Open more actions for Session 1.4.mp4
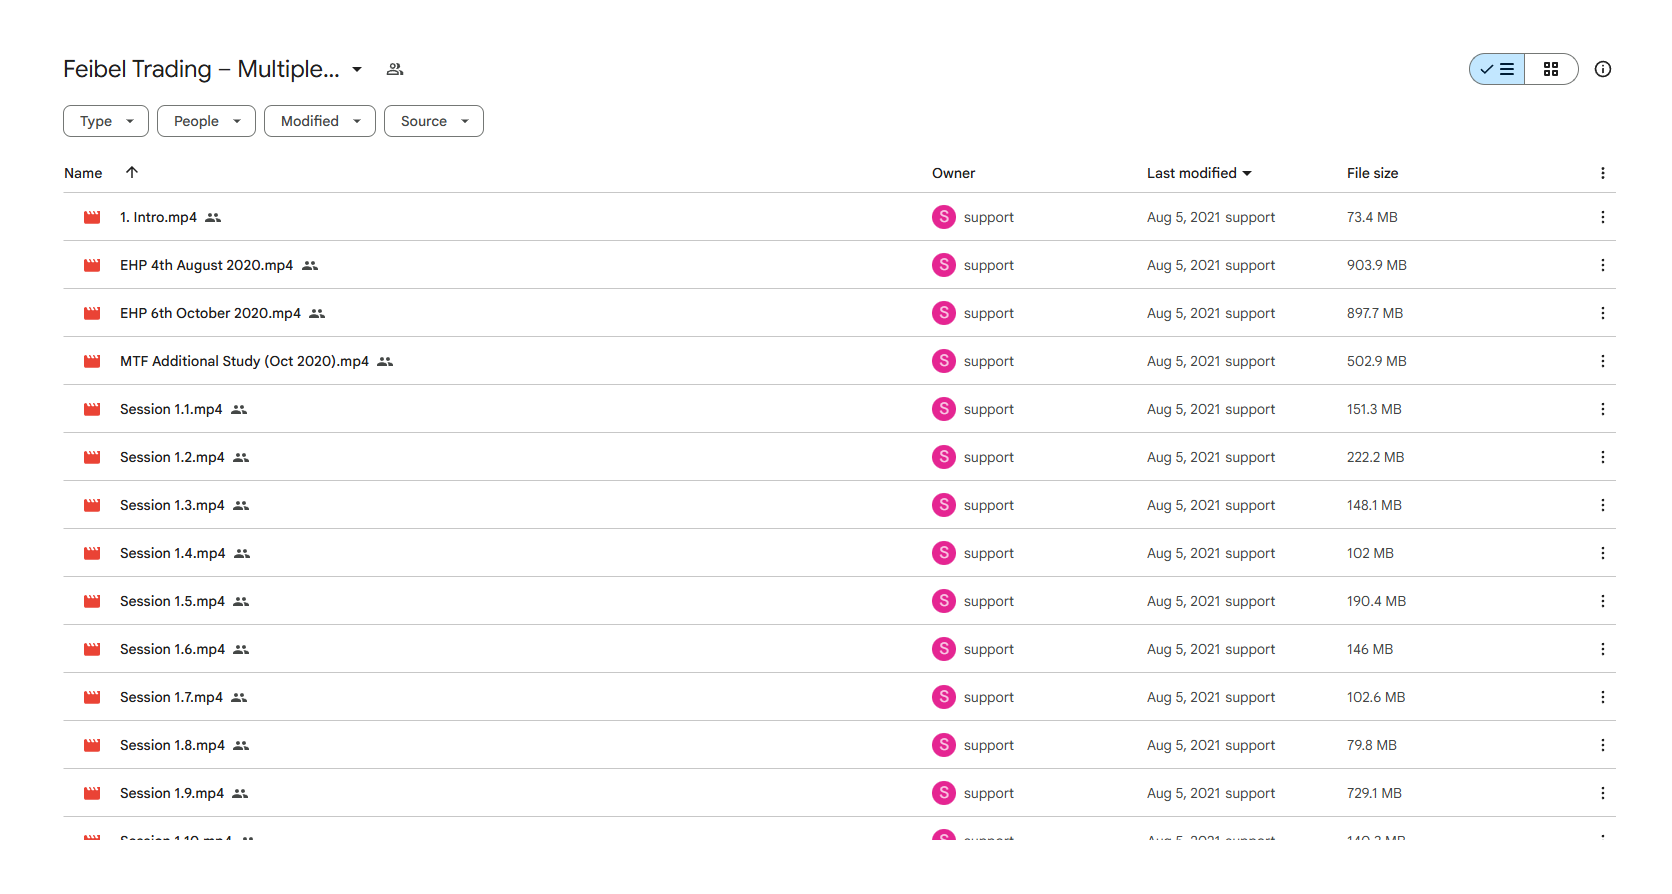The height and width of the screenshot is (894, 1672). click(x=1603, y=553)
